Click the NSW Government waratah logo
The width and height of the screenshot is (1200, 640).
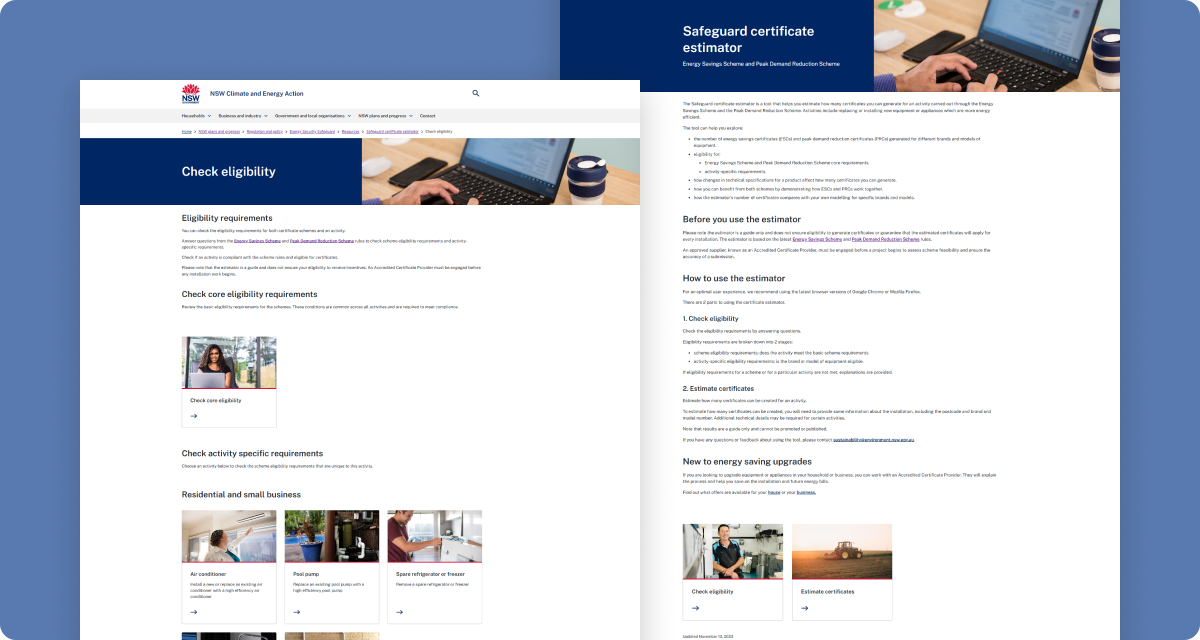[x=190, y=94]
